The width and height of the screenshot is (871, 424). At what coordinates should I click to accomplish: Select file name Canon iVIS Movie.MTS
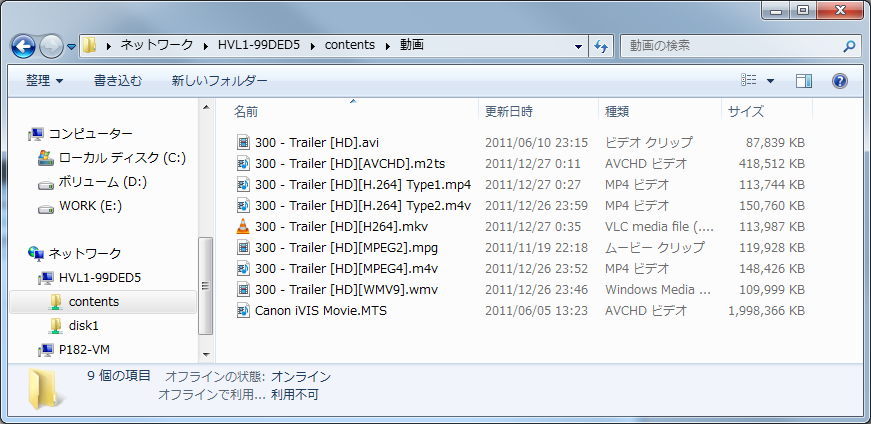coord(321,311)
